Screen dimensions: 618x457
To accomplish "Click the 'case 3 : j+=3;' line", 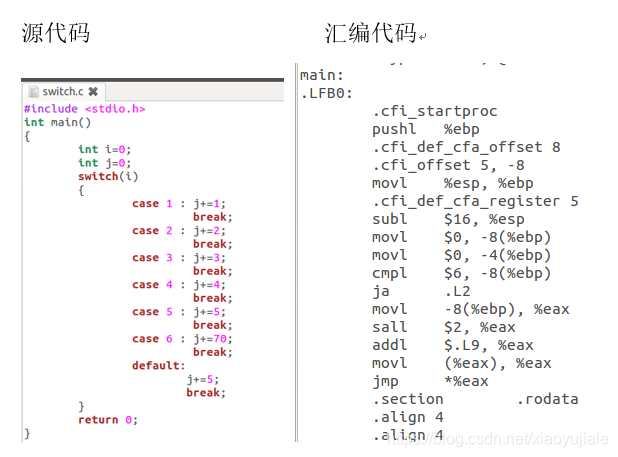I will tap(179, 258).
